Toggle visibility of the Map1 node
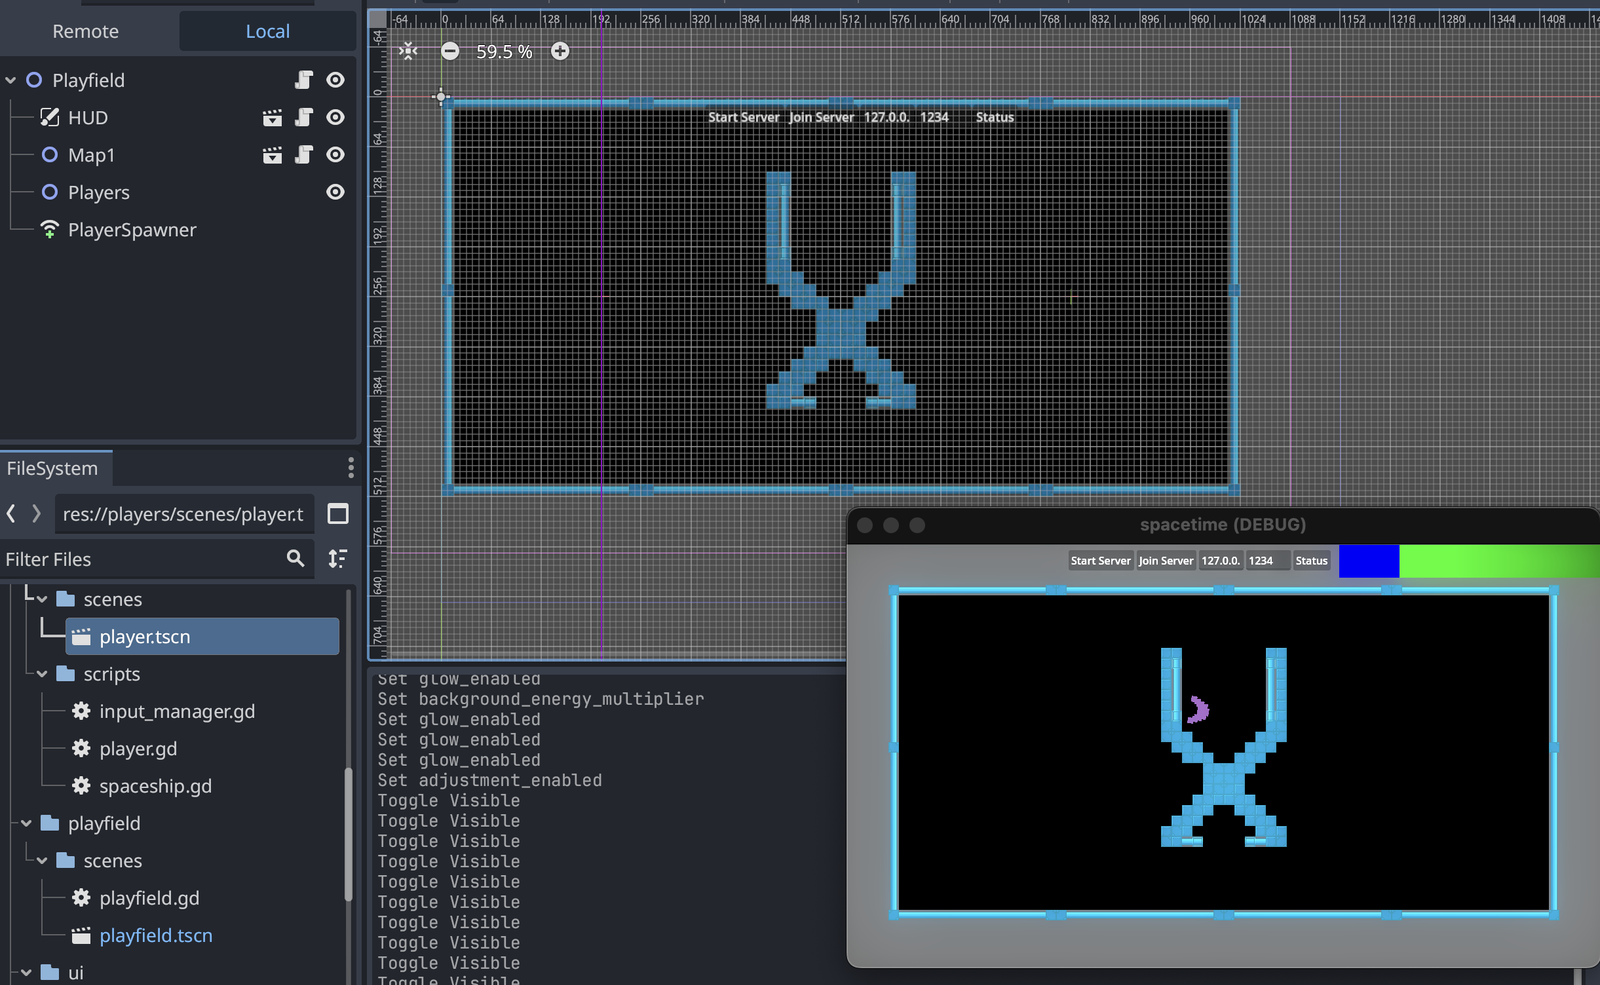This screenshot has height=985, width=1600. (336, 155)
